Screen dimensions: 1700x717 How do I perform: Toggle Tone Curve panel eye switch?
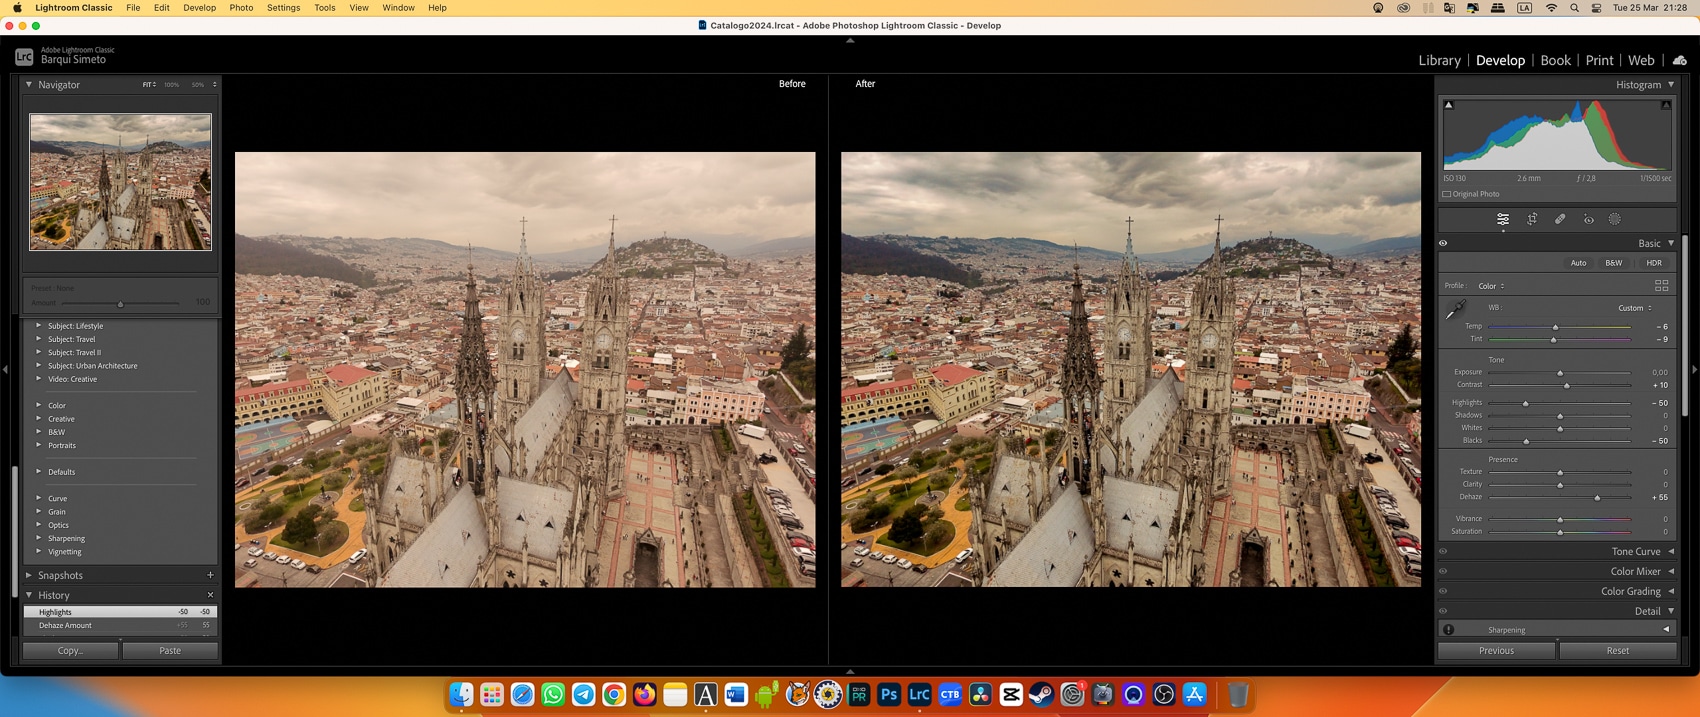[x=1443, y=551]
